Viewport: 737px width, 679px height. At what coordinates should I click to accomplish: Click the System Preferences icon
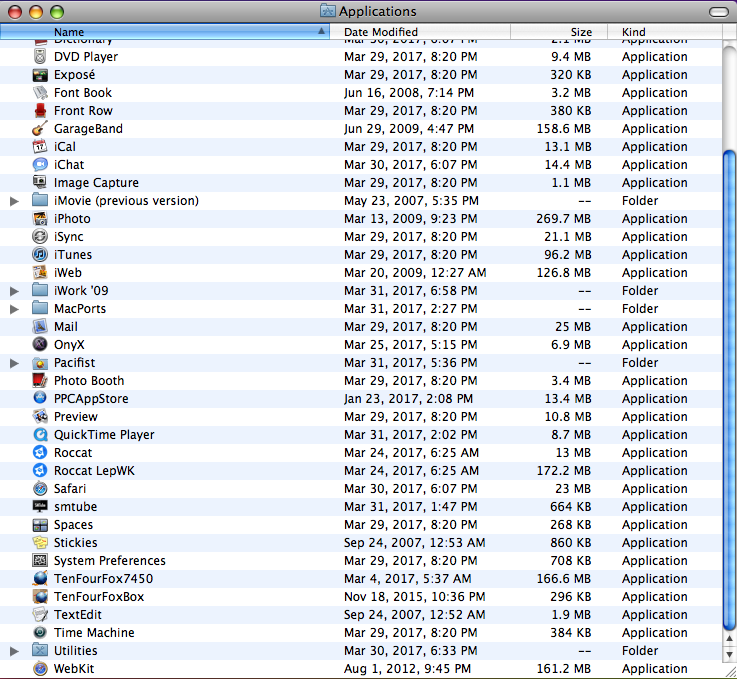[x=40, y=561]
